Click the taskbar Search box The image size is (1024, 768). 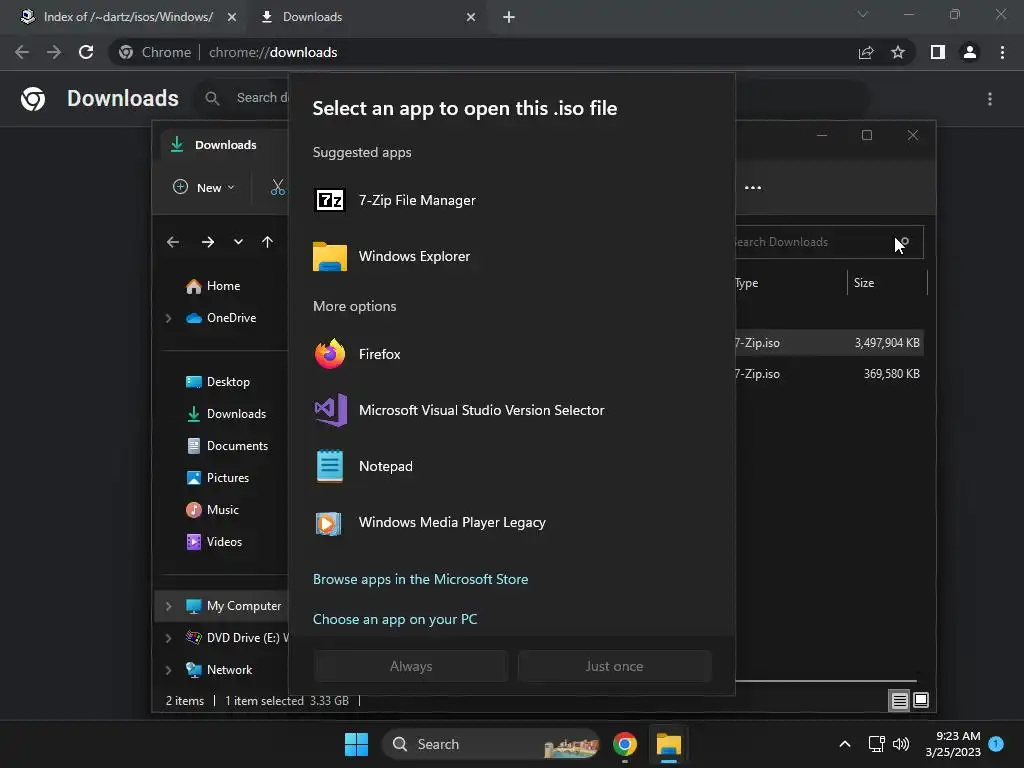coord(491,744)
